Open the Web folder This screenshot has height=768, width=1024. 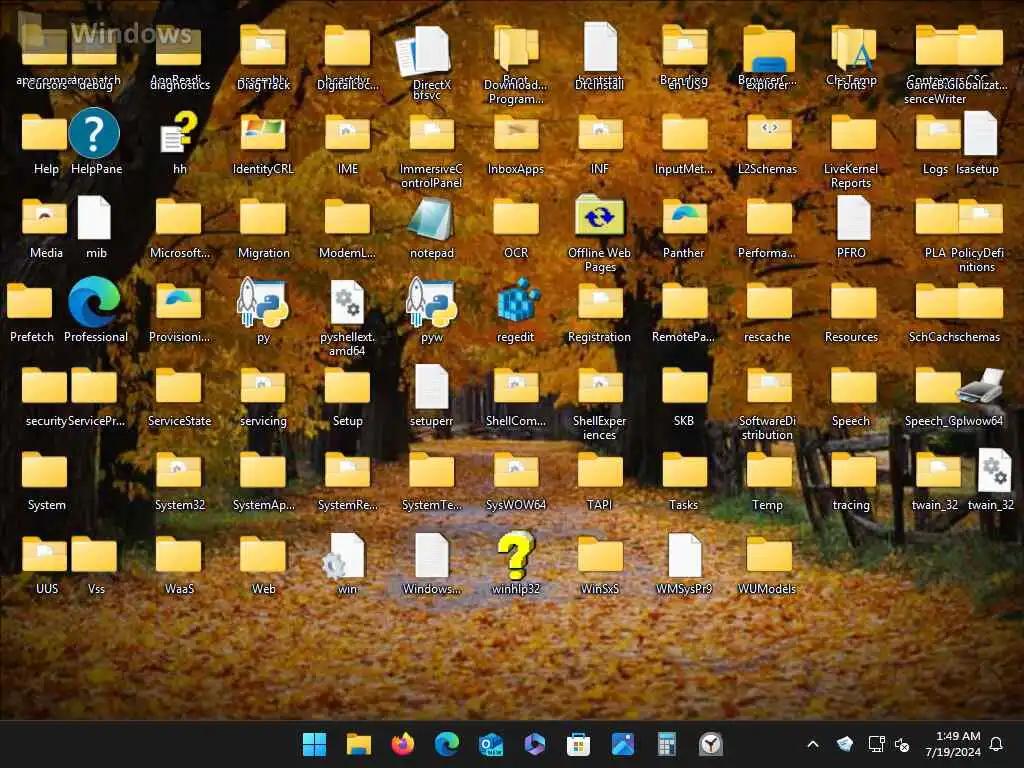click(x=263, y=554)
